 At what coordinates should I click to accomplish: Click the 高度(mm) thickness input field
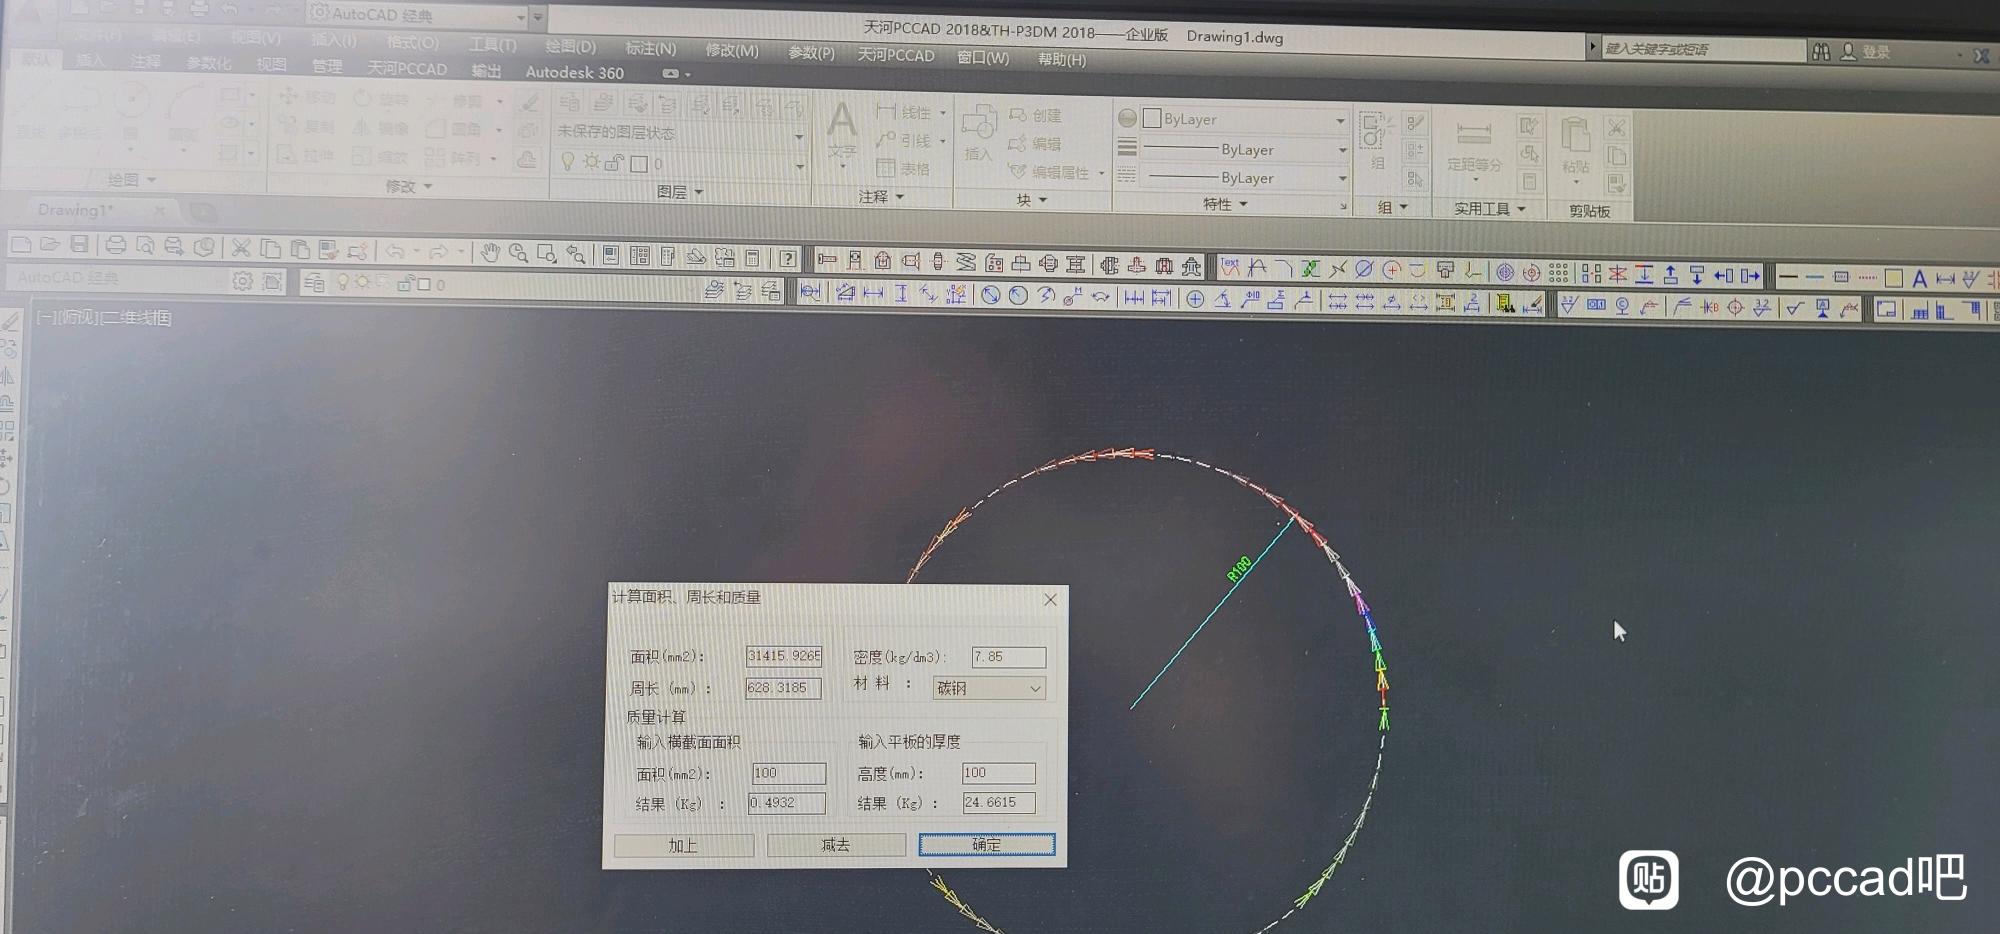pos(998,773)
